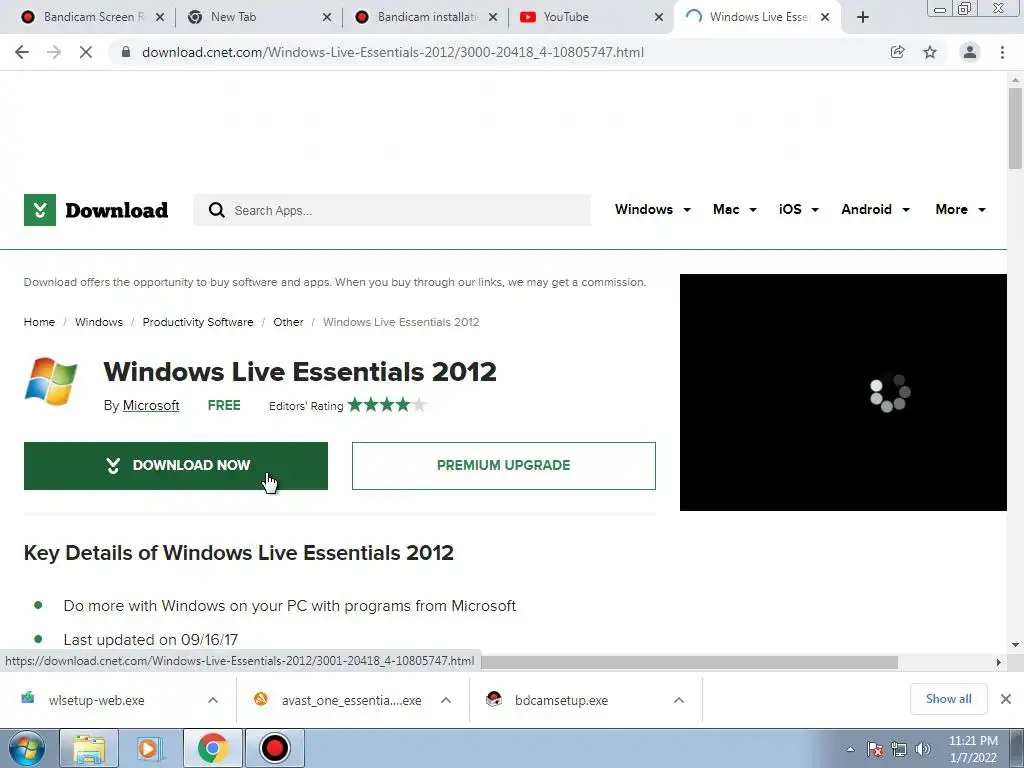This screenshot has height=768, width=1024.
Task: Open Windows Media Player from the taskbar
Action: click(x=150, y=748)
